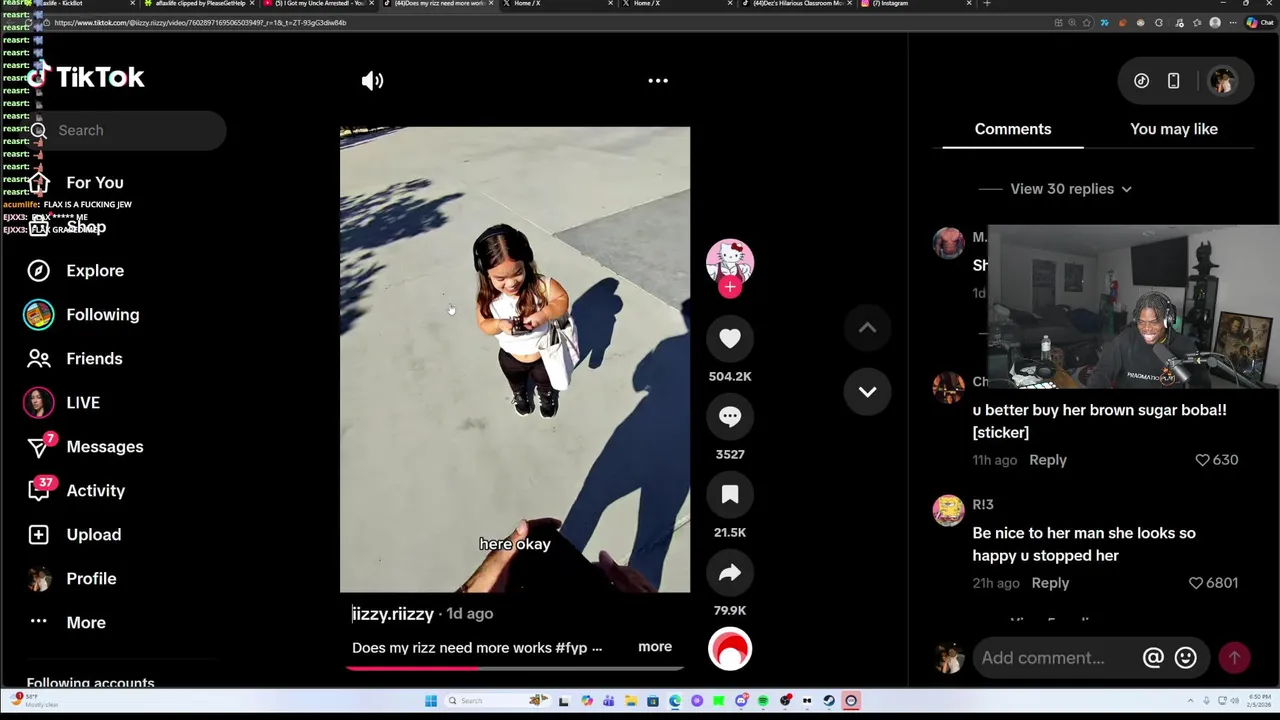1280x720 pixels.
Task: Reply to the Be nice to her comment
Action: 1050,583
